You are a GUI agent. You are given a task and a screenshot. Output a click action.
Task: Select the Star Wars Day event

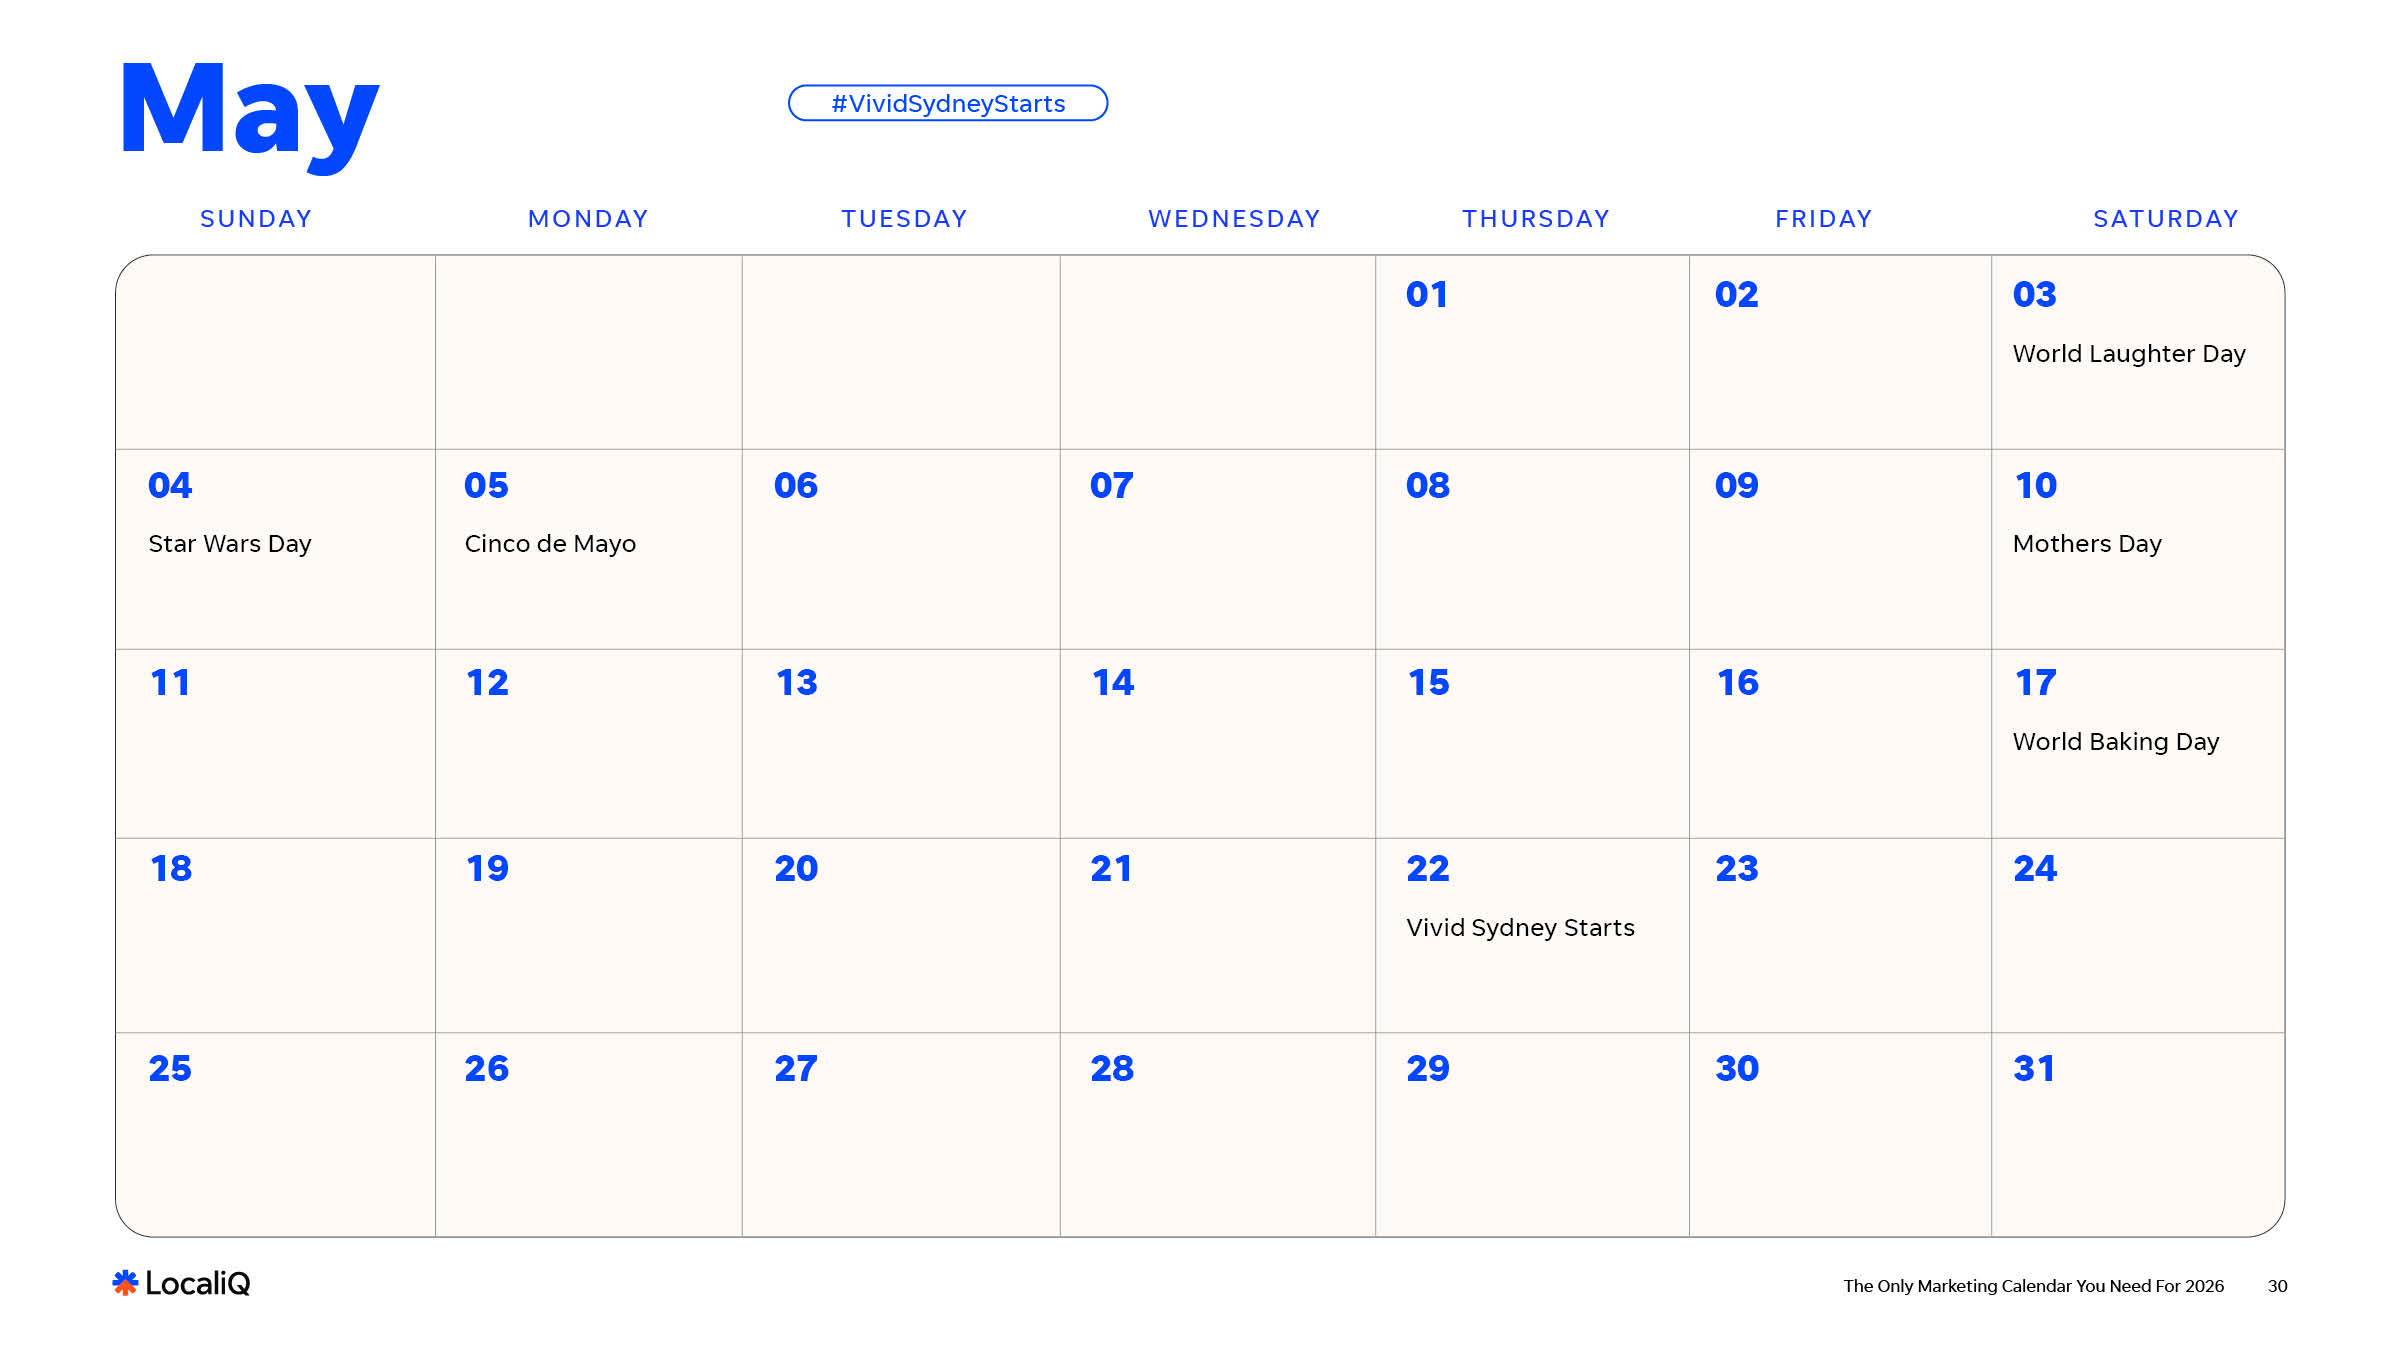coord(230,544)
